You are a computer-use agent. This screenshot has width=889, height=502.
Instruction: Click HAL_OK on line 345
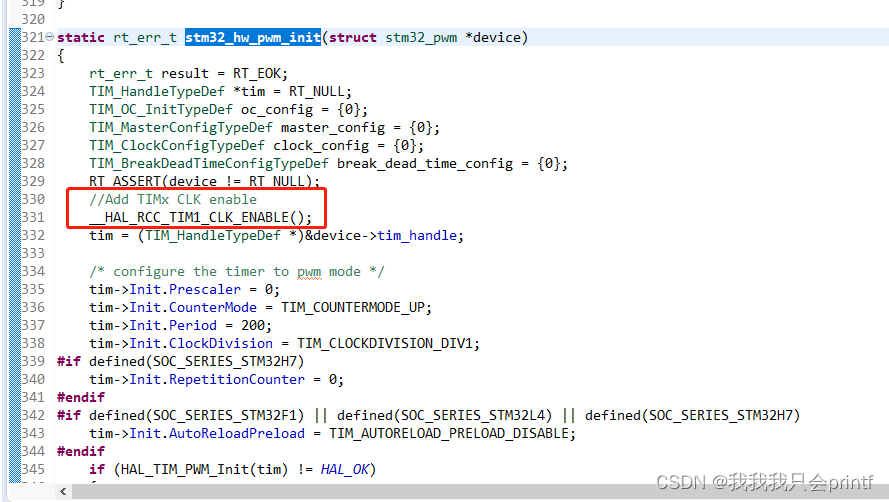(x=345, y=470)
